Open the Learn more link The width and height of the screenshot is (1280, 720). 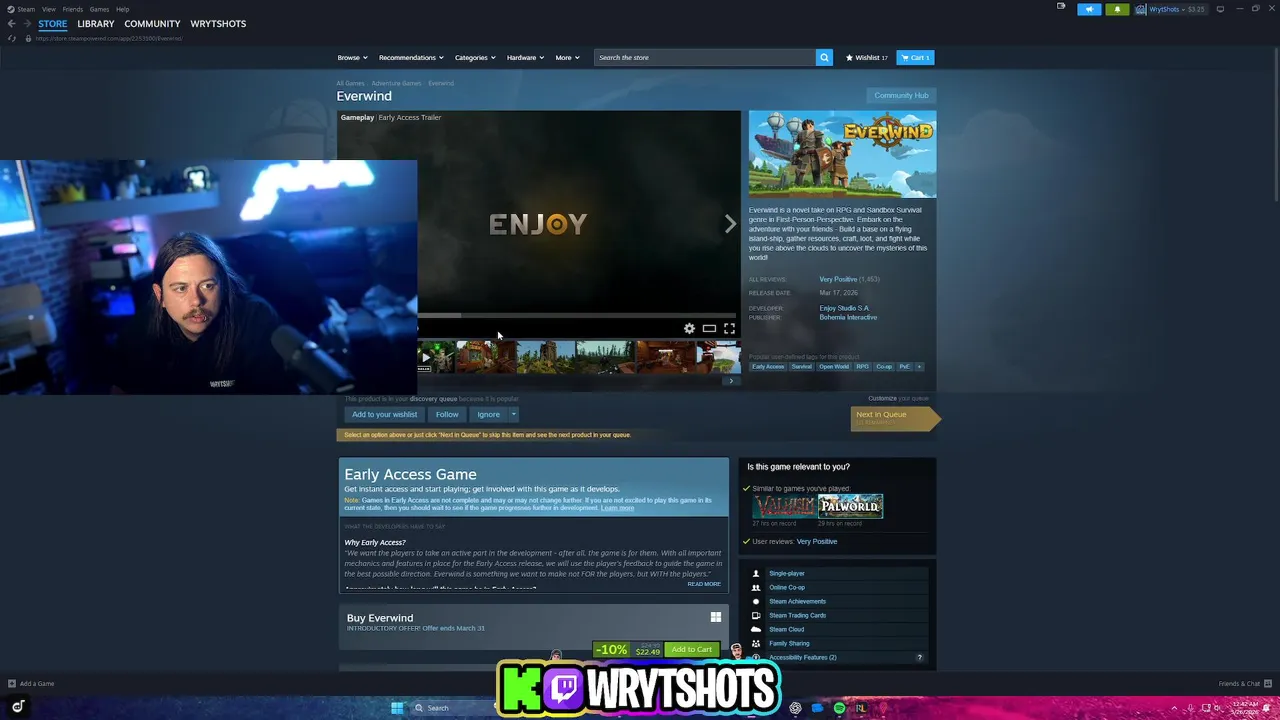point(617,508)
